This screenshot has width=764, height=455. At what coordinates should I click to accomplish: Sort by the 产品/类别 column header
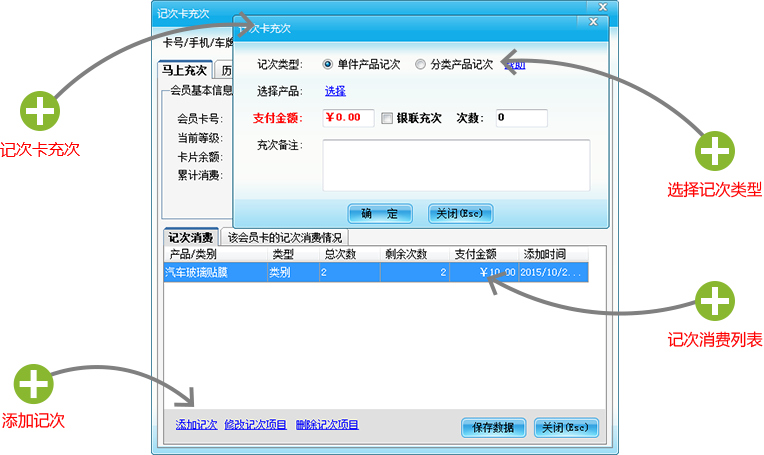pos(216,254)
